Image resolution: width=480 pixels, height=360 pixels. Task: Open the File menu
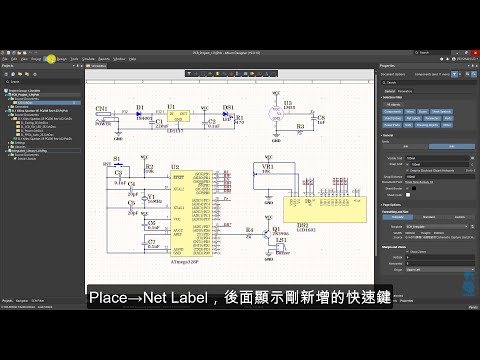point(5,59)
